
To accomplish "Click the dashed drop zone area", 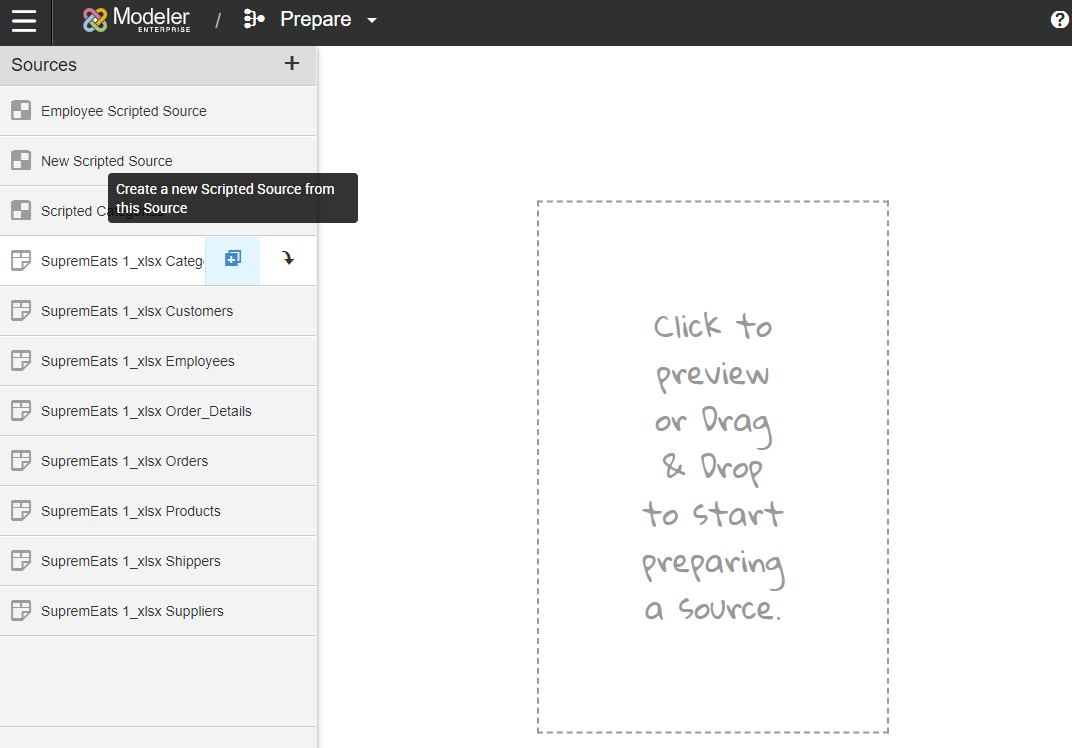I will [x=712, y=466].
